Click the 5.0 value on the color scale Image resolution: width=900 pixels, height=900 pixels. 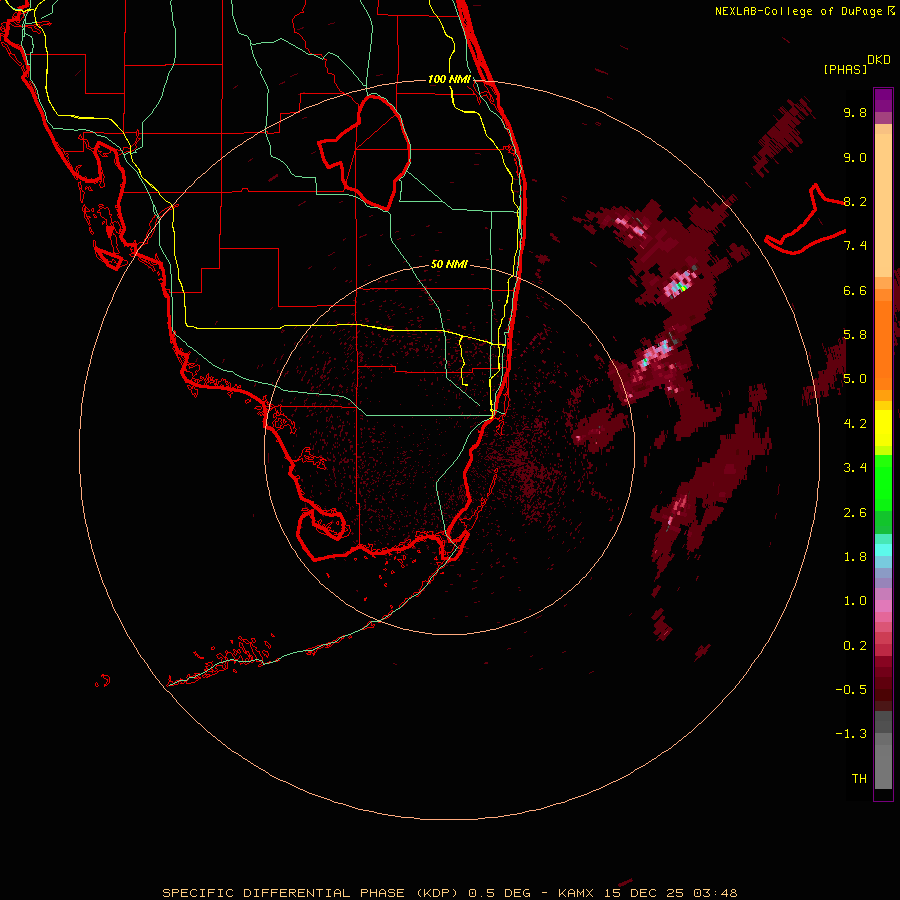coord(855,379)
